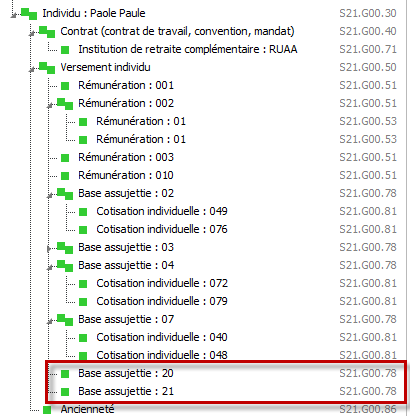Click code S21.G00.81 beside Cotisation individuelle : 072

[x=368, y=283]
